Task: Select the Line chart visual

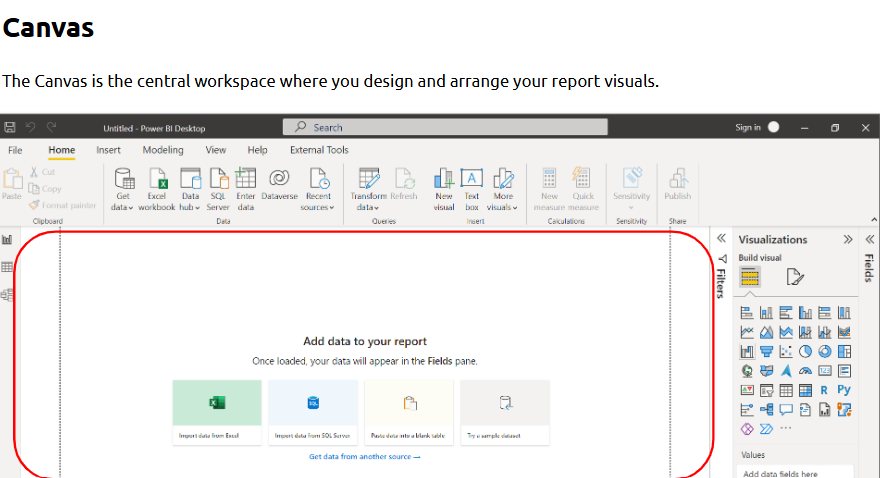Action: pyautogui.click(x=747, y=332)
